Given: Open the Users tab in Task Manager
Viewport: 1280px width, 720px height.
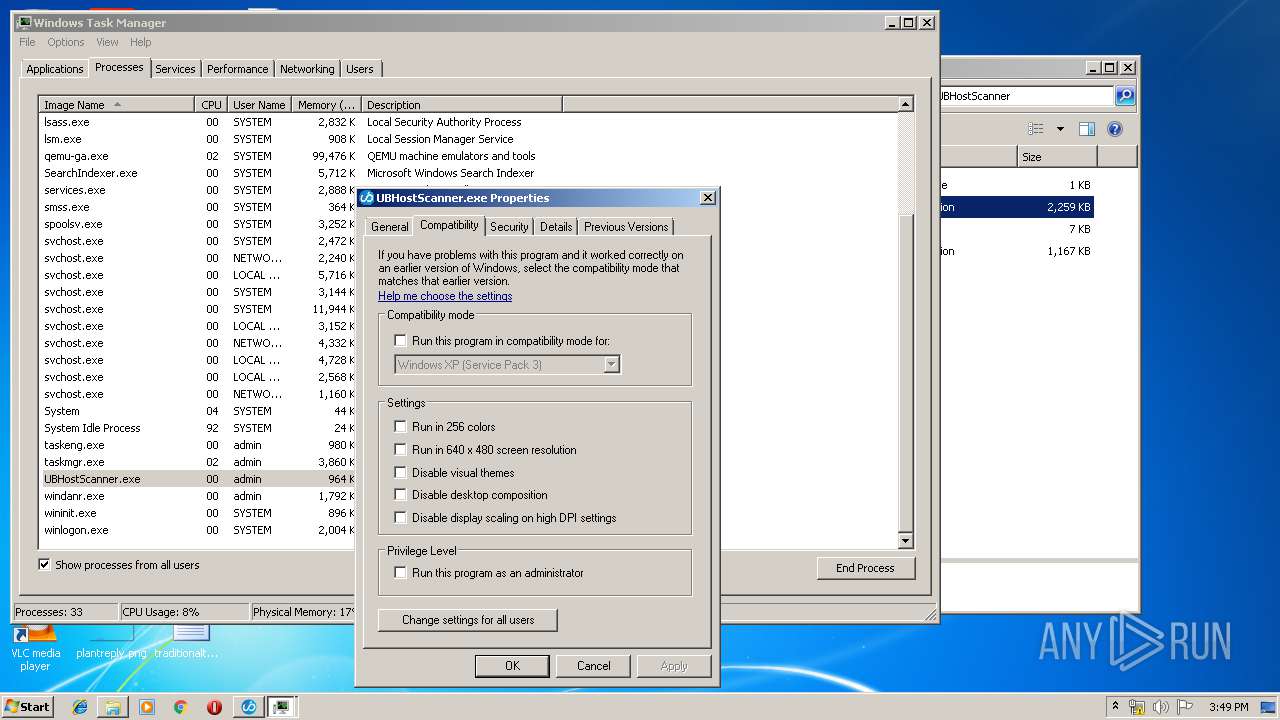Looking at the screenshot, I should [360, 69].
